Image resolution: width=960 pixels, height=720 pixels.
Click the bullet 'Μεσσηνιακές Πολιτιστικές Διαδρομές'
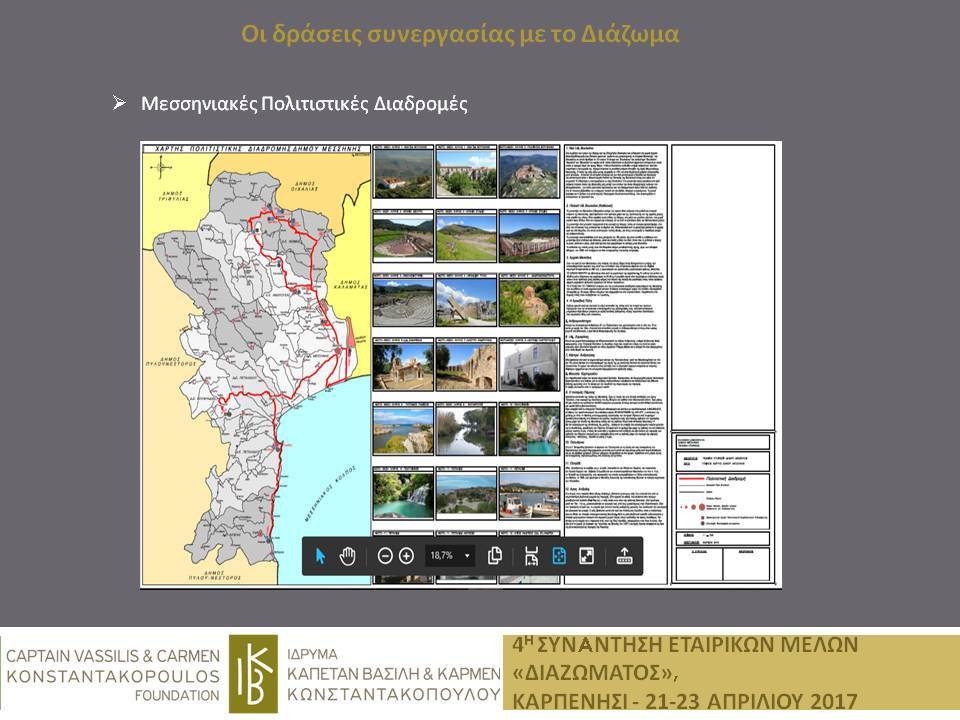click(304, 103)
